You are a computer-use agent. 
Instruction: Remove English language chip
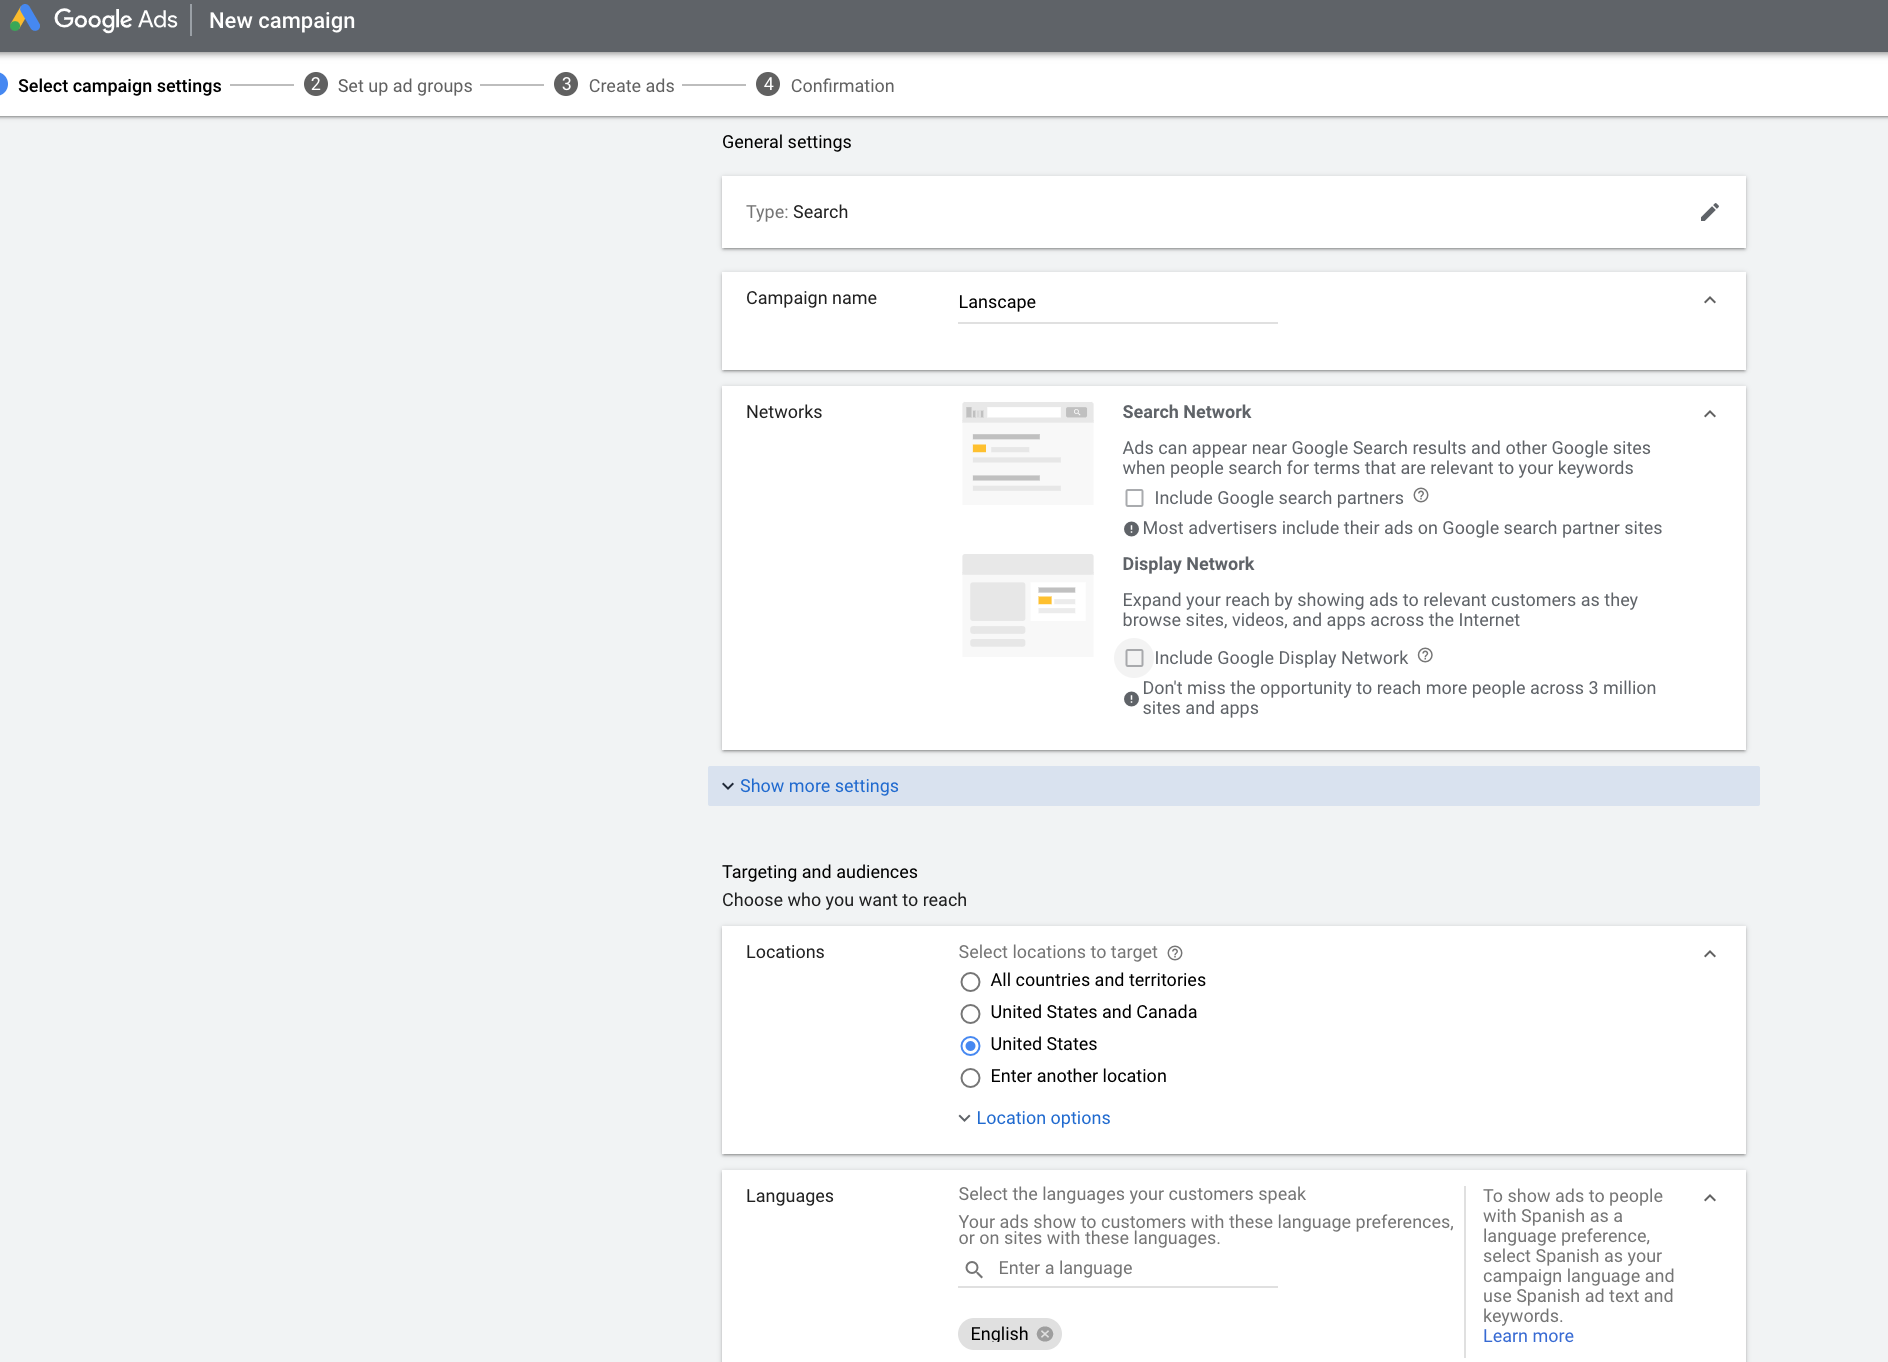pyautogui.click(x=1045, y=1334)
